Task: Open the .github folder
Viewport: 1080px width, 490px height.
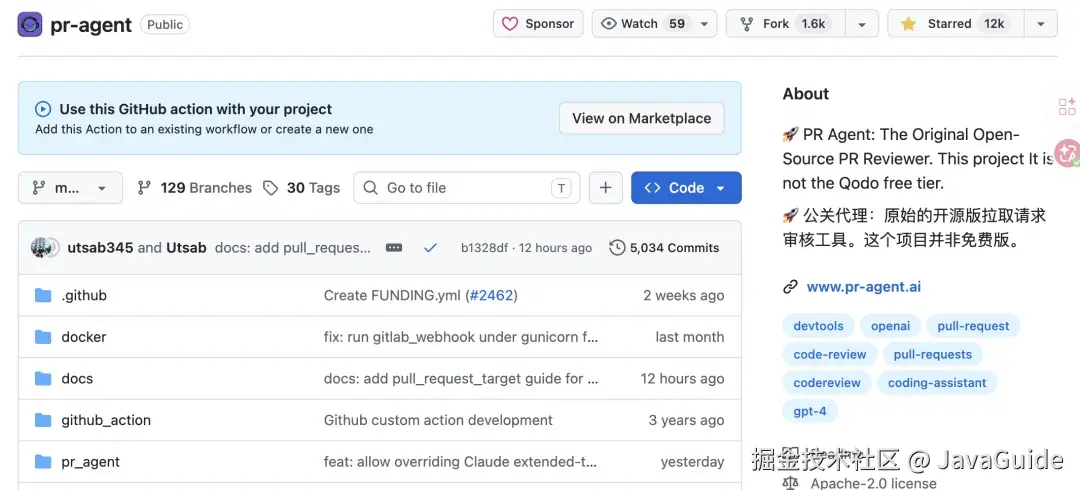Action: pos(84,295)
